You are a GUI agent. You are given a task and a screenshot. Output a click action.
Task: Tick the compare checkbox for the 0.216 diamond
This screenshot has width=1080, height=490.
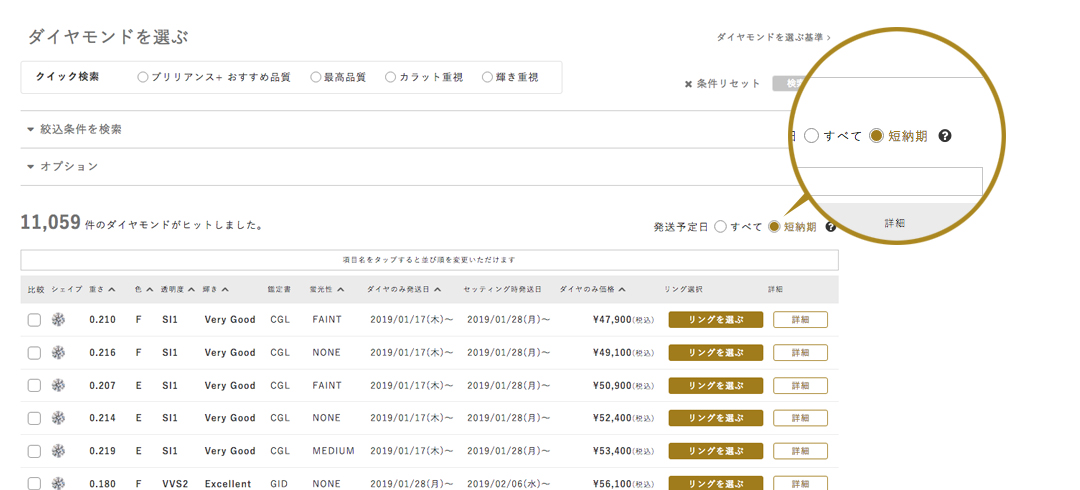(34, 353)
